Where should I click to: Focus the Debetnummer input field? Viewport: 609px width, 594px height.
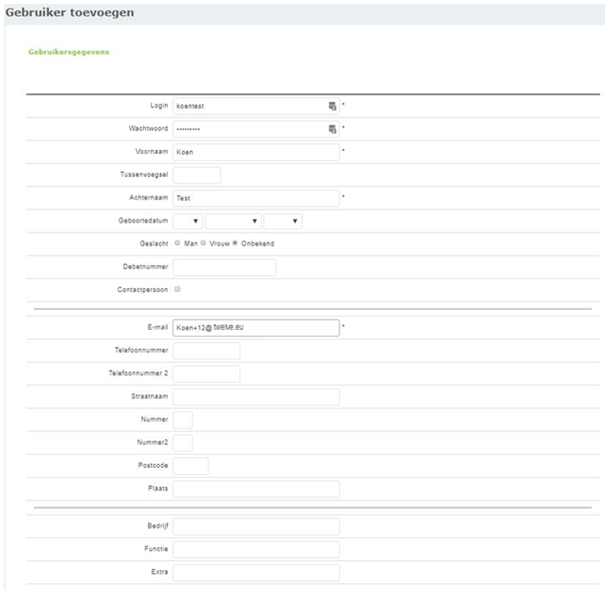[224, 267]
